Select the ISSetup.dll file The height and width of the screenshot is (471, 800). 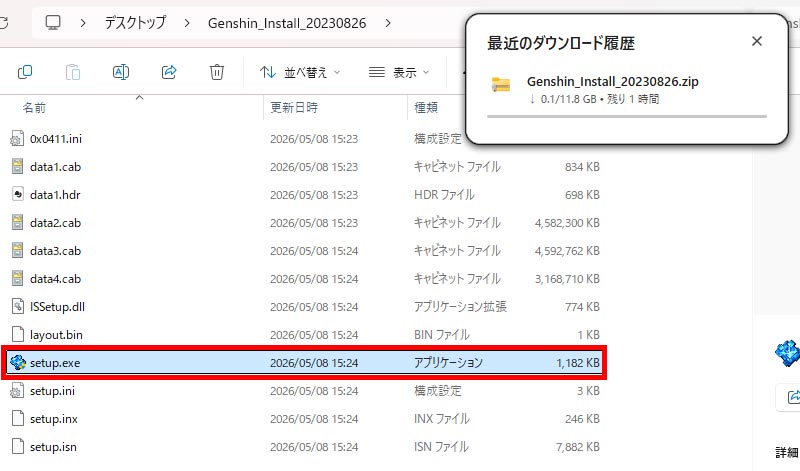point(304,307)
